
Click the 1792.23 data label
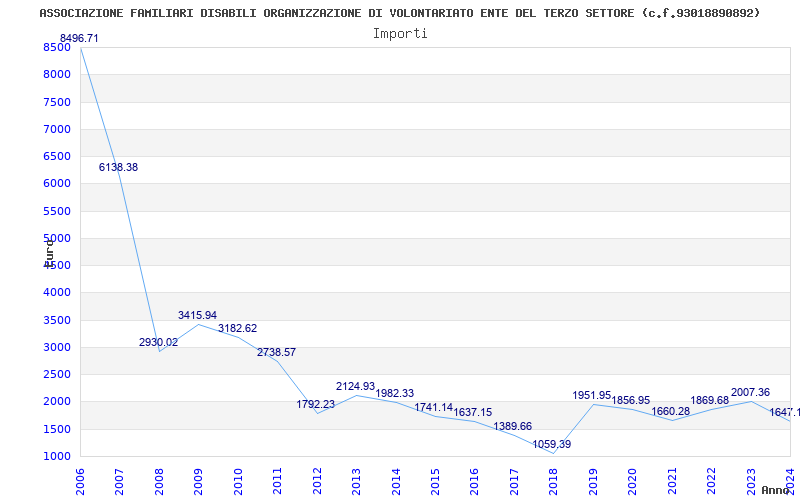(316, 405)
